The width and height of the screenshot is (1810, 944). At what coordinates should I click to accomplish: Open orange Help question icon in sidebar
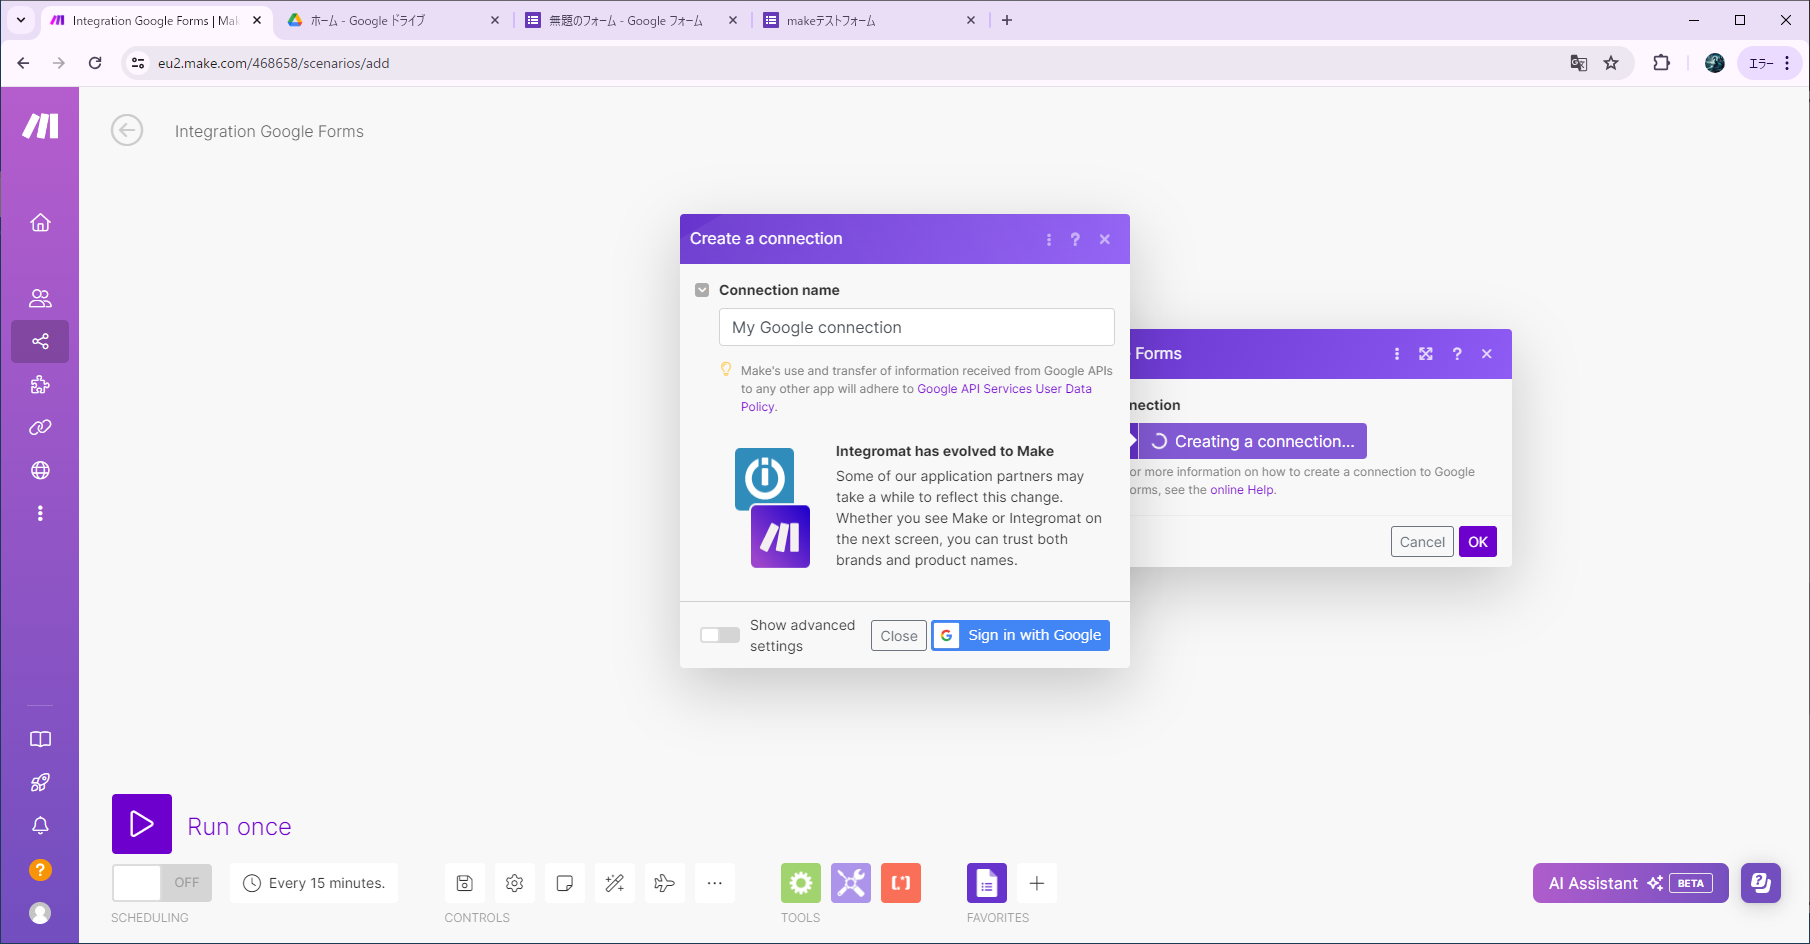click(x=40, y=870)
